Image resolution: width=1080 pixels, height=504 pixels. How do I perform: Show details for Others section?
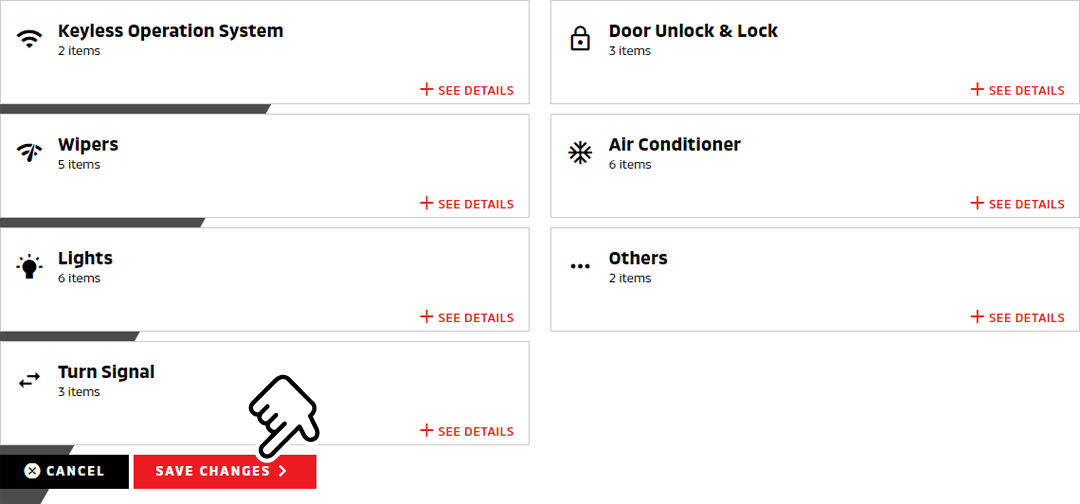pyautogui.click(x=1018, y=317)
